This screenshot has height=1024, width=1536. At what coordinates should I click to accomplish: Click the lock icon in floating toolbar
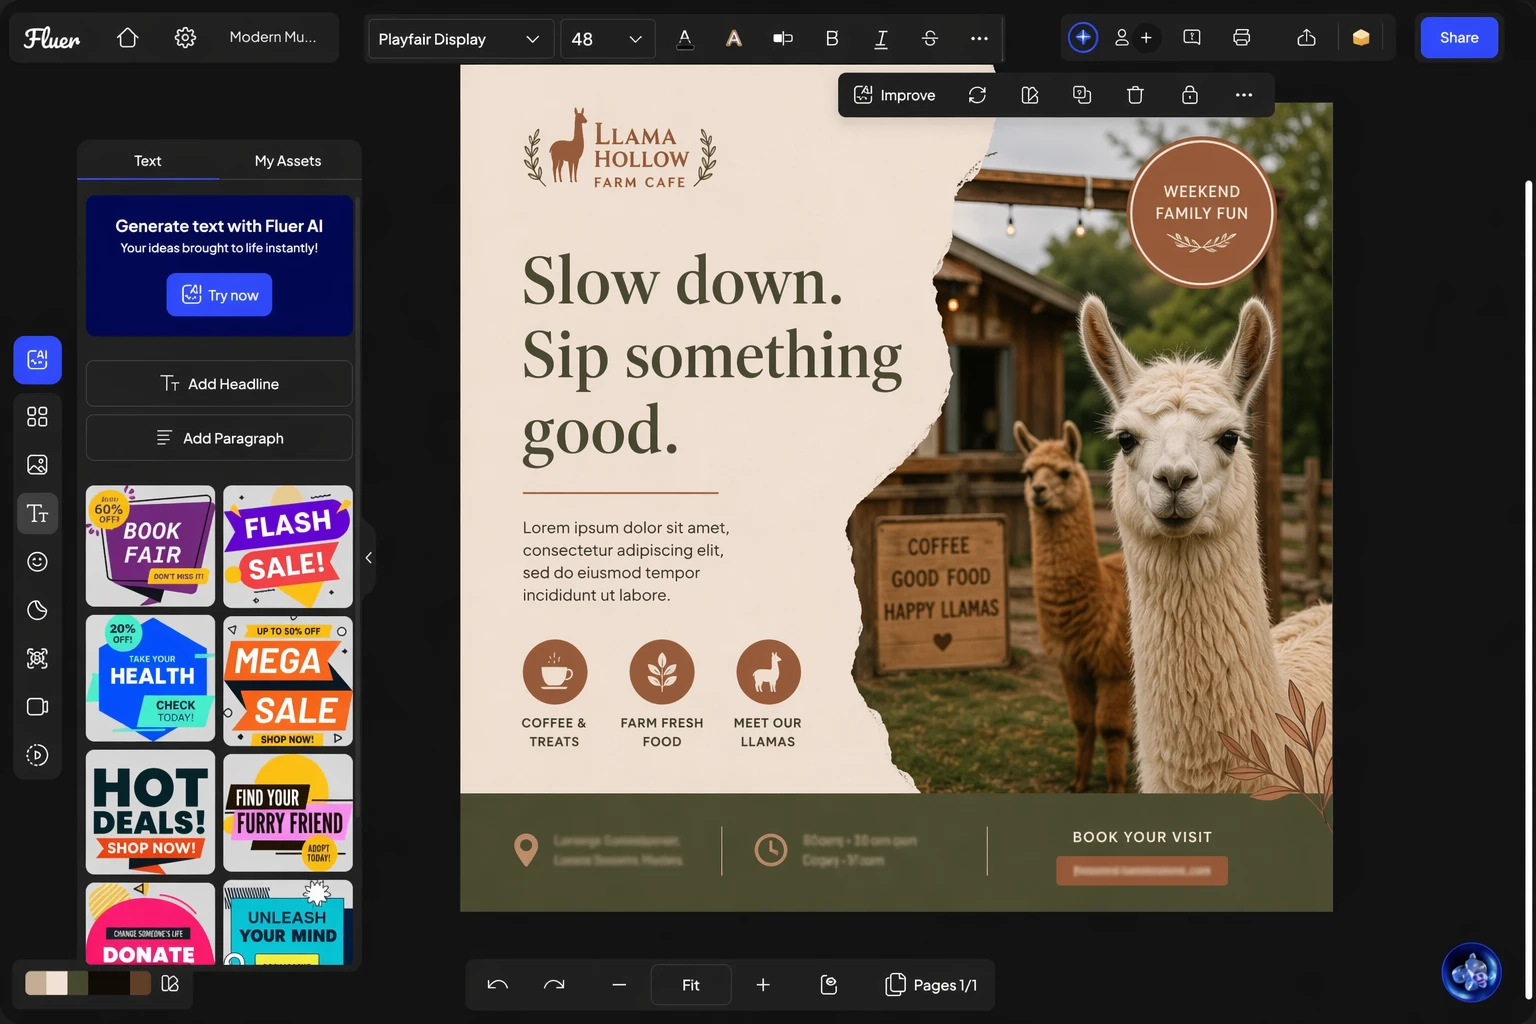click(x=1189, y=95)
